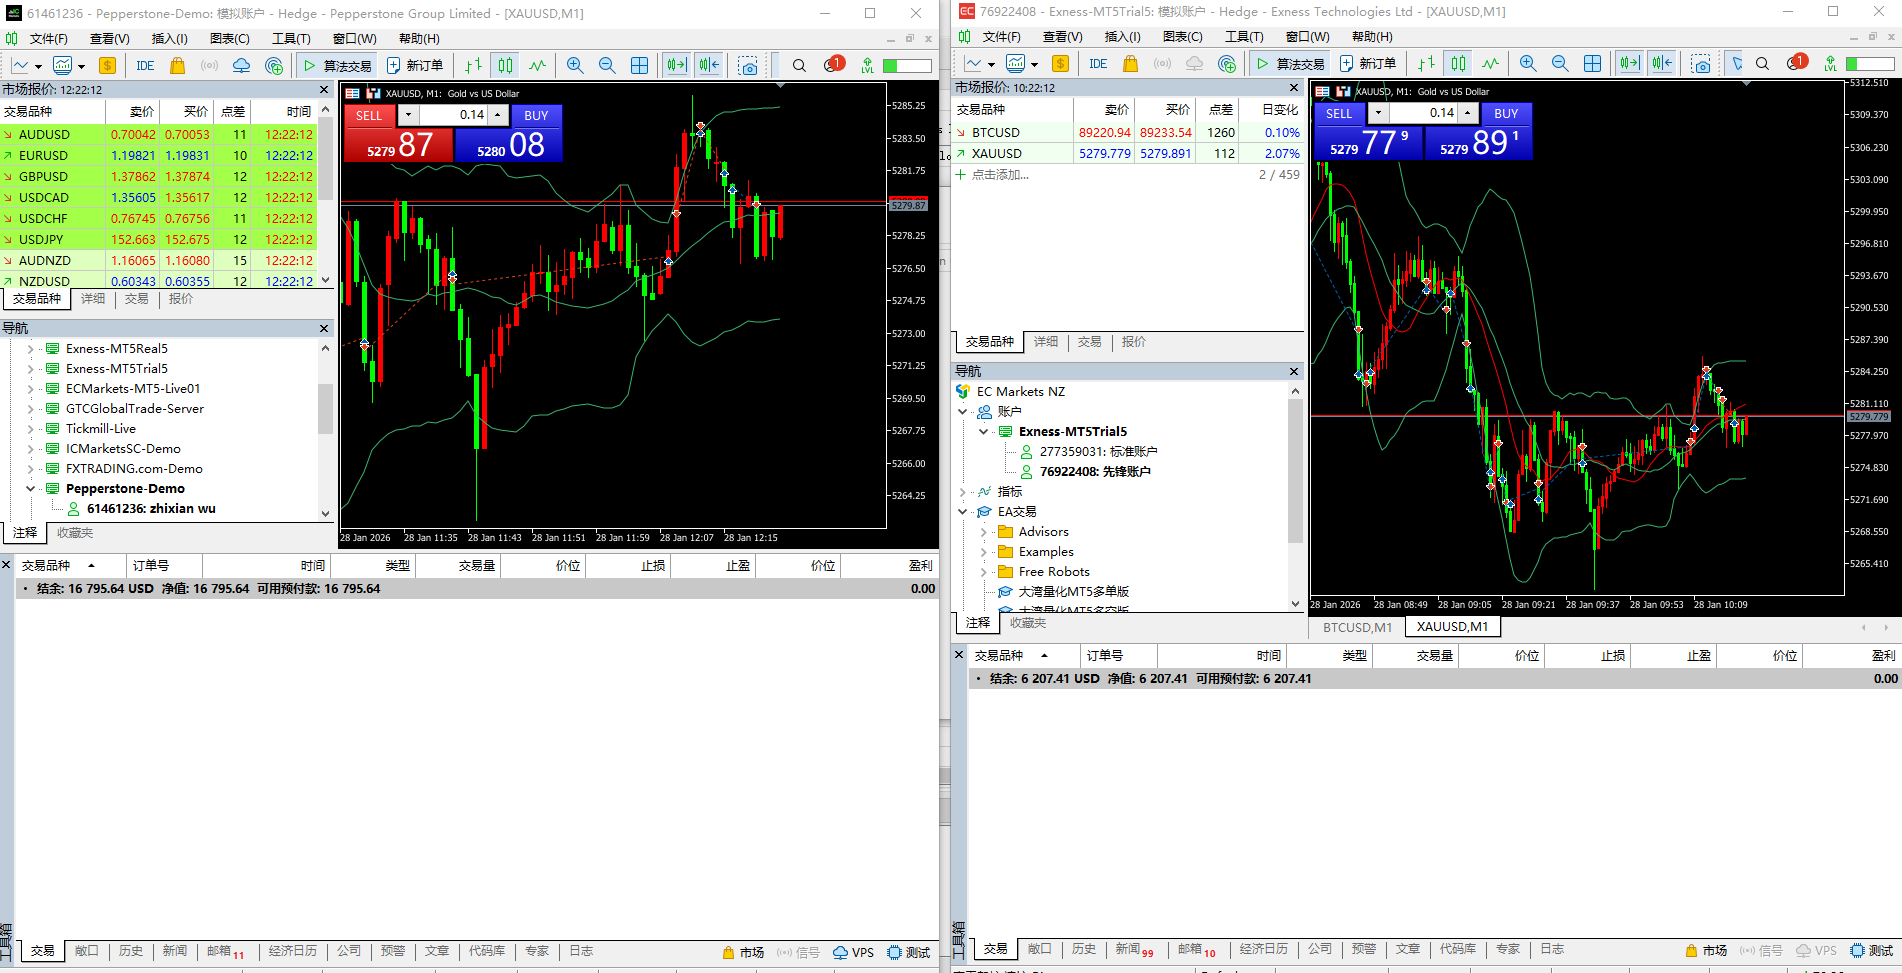Image resolution: width=1902 pixels, height=973 pixels.
Task: Expand the Advisors folder
Action: (x=984, y=532)
